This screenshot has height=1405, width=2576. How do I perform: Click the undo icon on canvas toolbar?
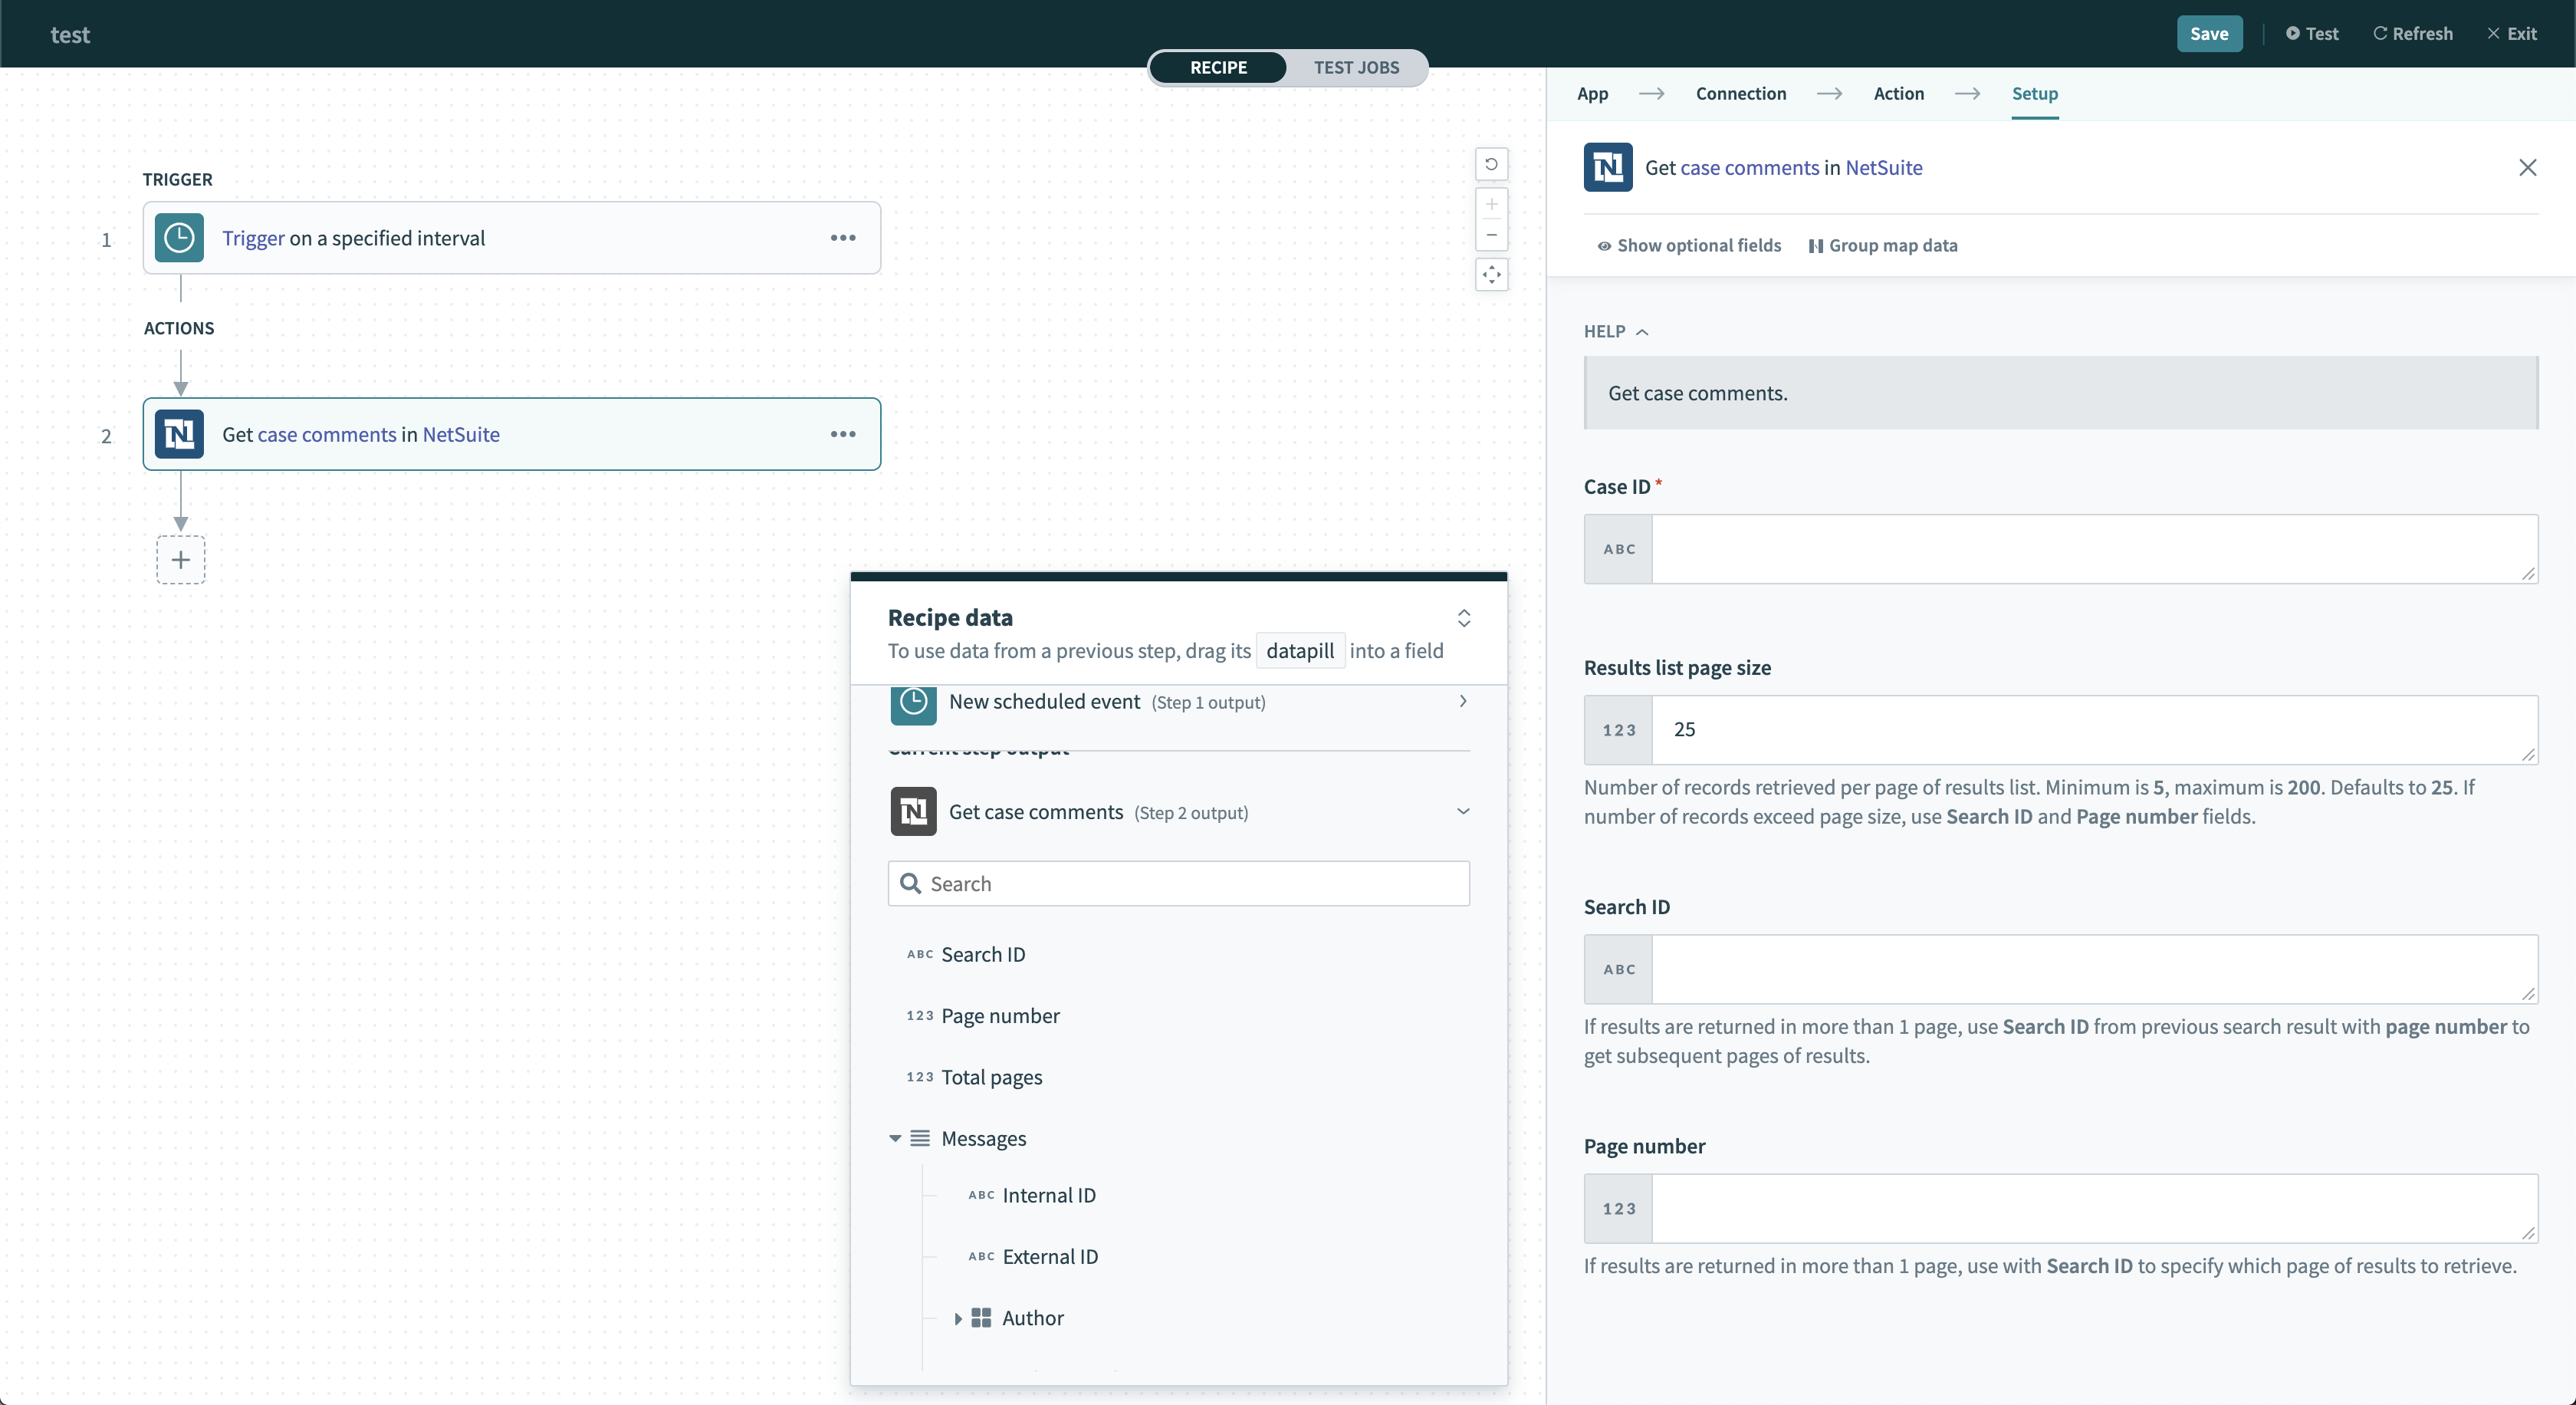[1491, 164]
